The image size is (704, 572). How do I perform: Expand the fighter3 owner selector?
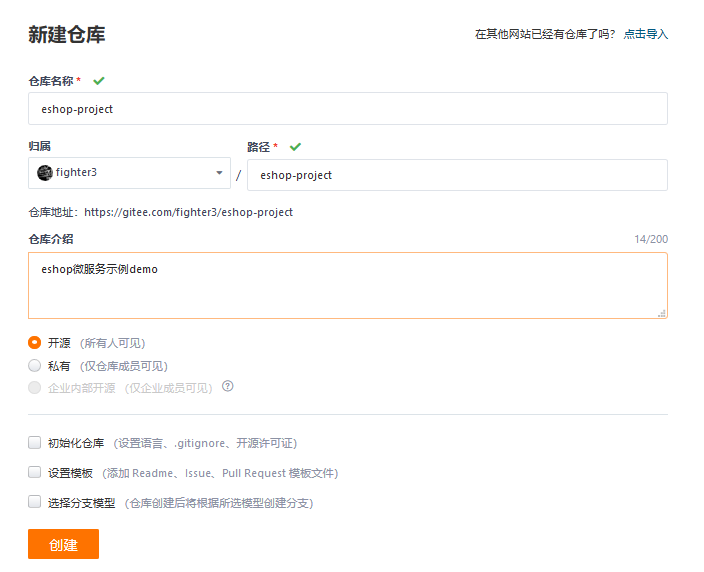(129, 173)
